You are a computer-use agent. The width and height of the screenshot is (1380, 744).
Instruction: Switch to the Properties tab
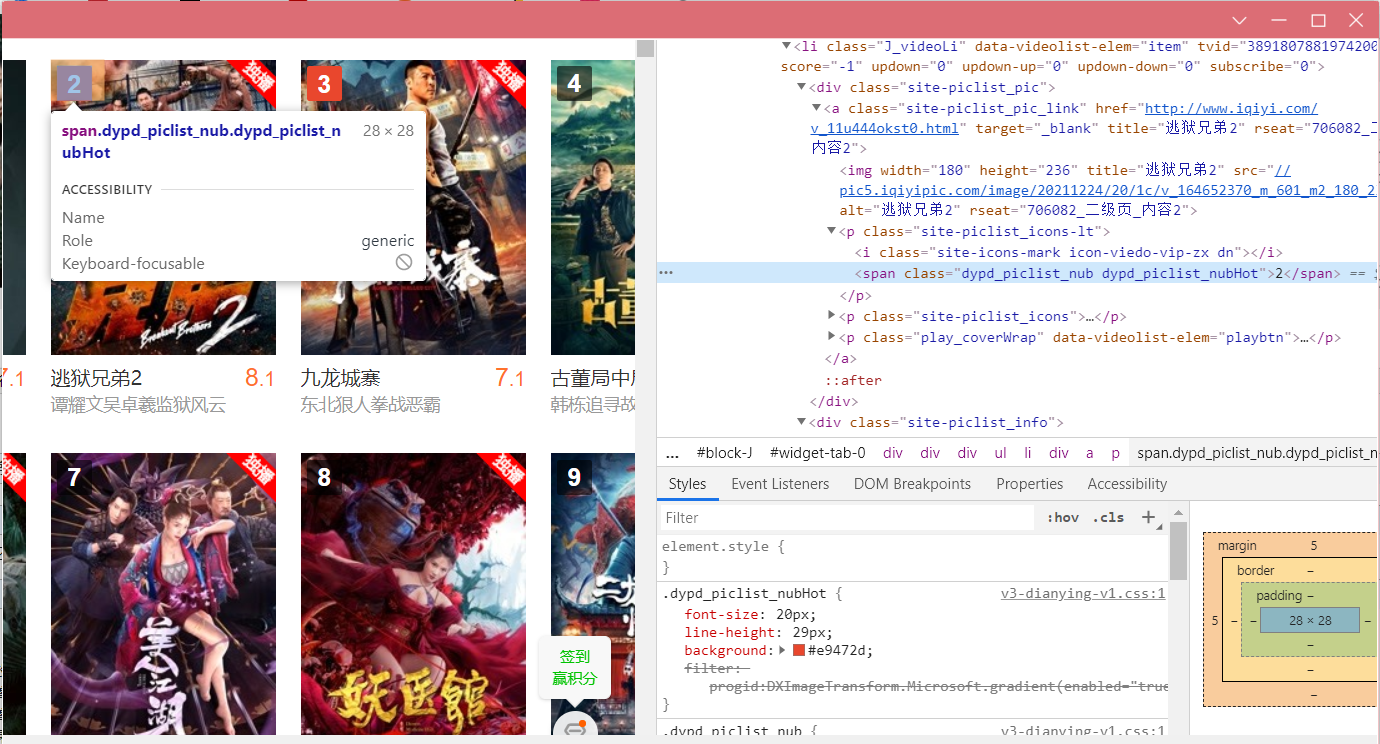1029,484
